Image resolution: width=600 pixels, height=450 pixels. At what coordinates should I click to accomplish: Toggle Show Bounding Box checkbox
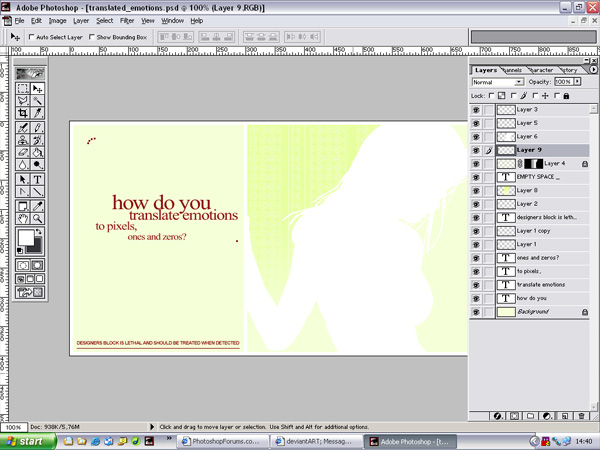tap(92, 37)
